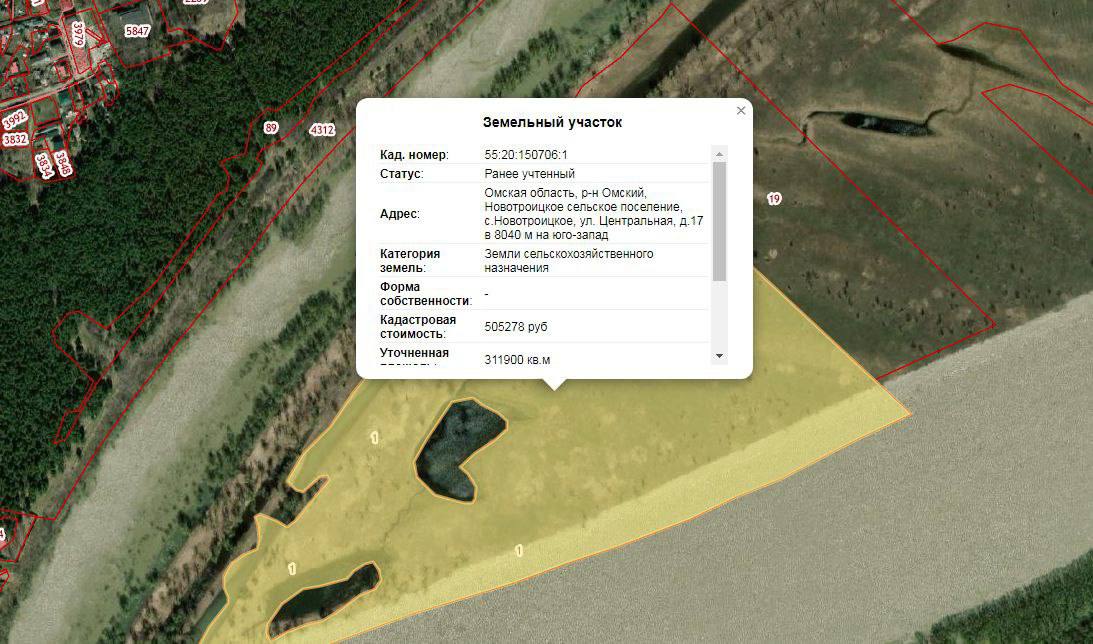Screen dimensions: 1093x644
Task: Click cadastral number value 55:20:150706:1
Action: (x=525, y=155)
